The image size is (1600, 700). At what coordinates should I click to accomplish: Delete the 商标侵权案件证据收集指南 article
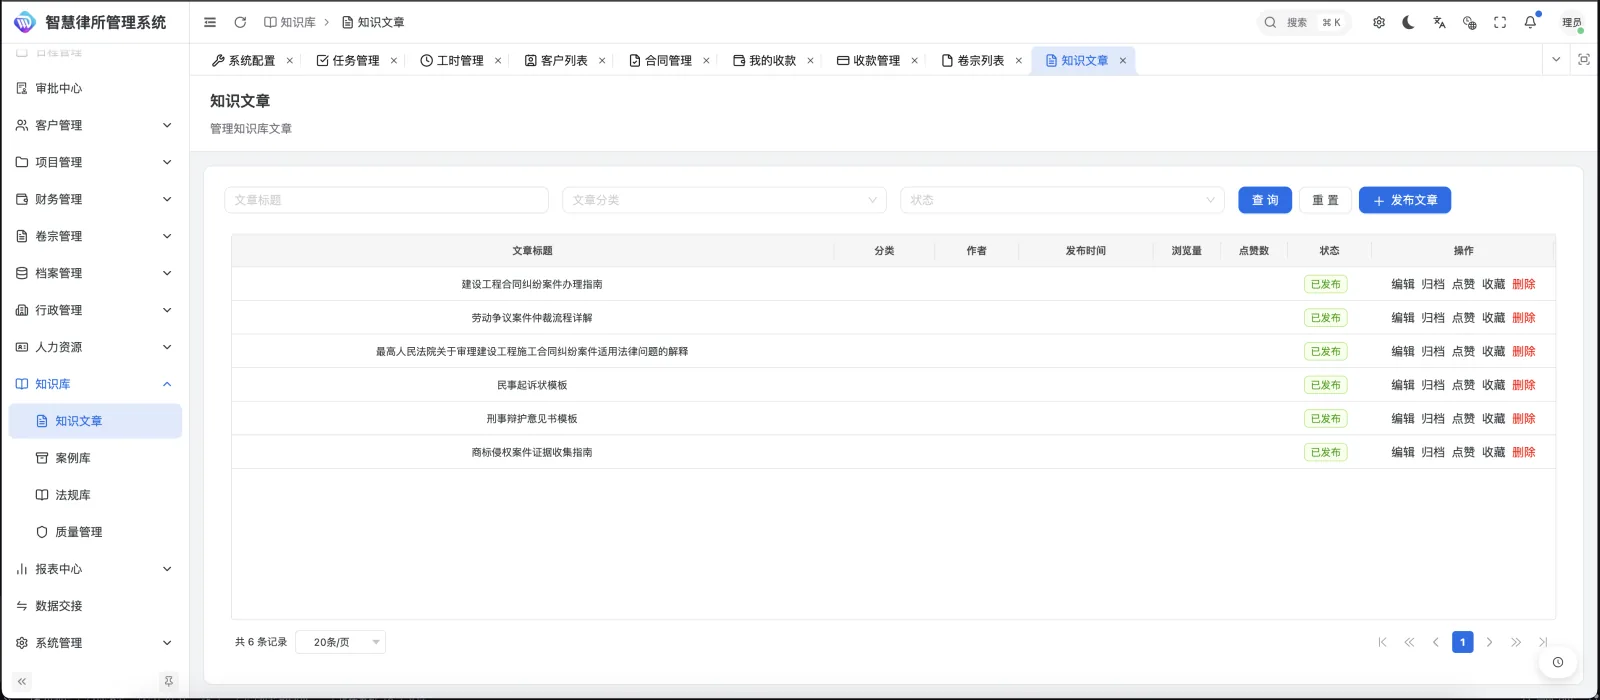[x=1523, y=452]
